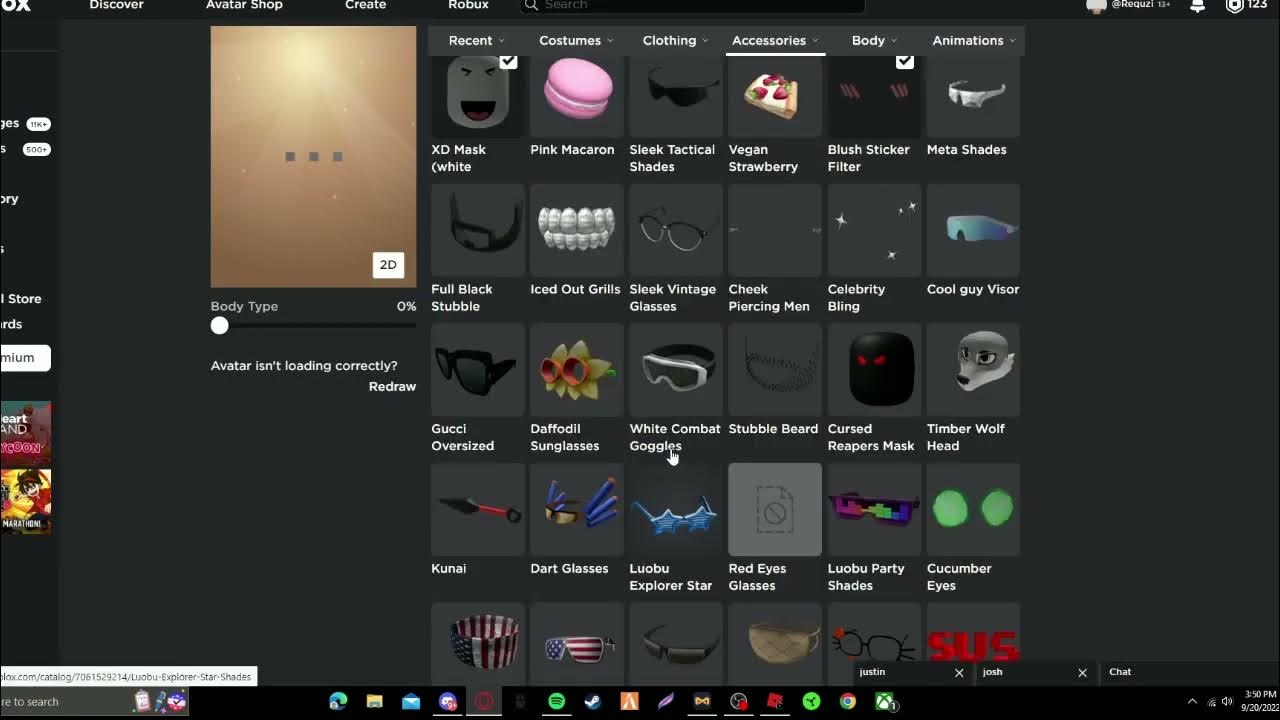Select the Blush Sticker Filter thumbnail
Screen dimensions: 1280x720
[873, 95]
